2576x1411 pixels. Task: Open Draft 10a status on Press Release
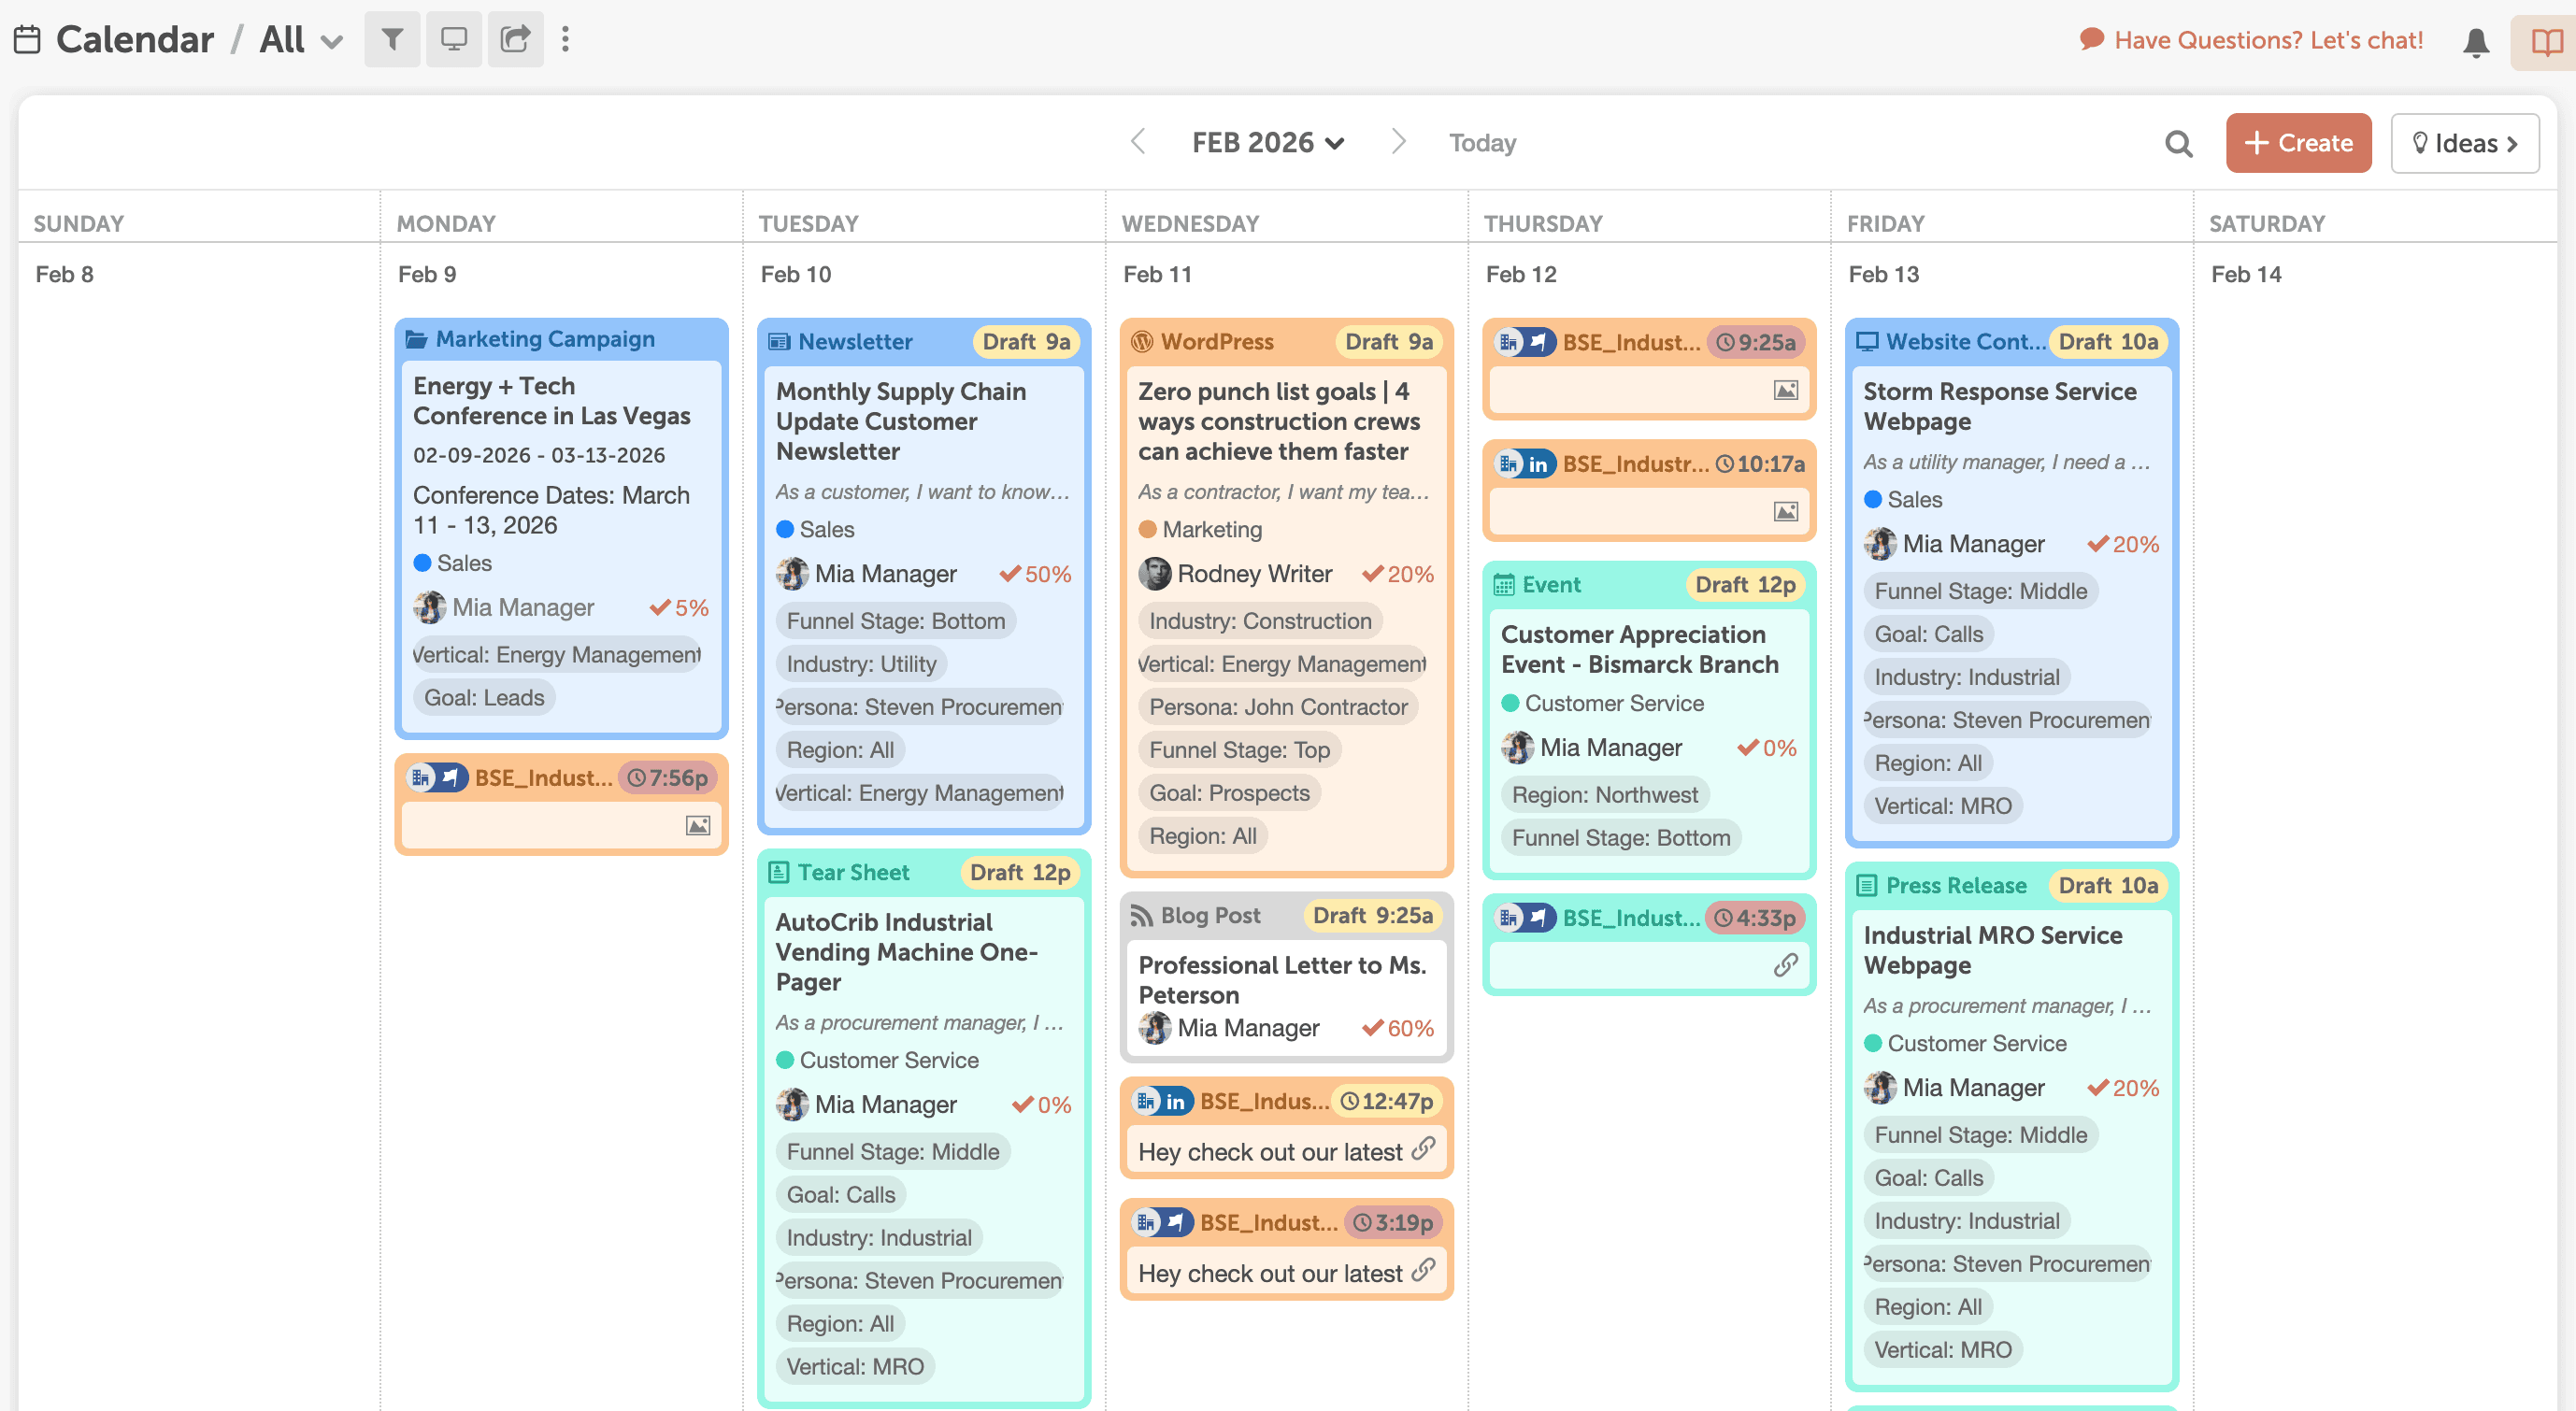click(x=2108, y=886)
